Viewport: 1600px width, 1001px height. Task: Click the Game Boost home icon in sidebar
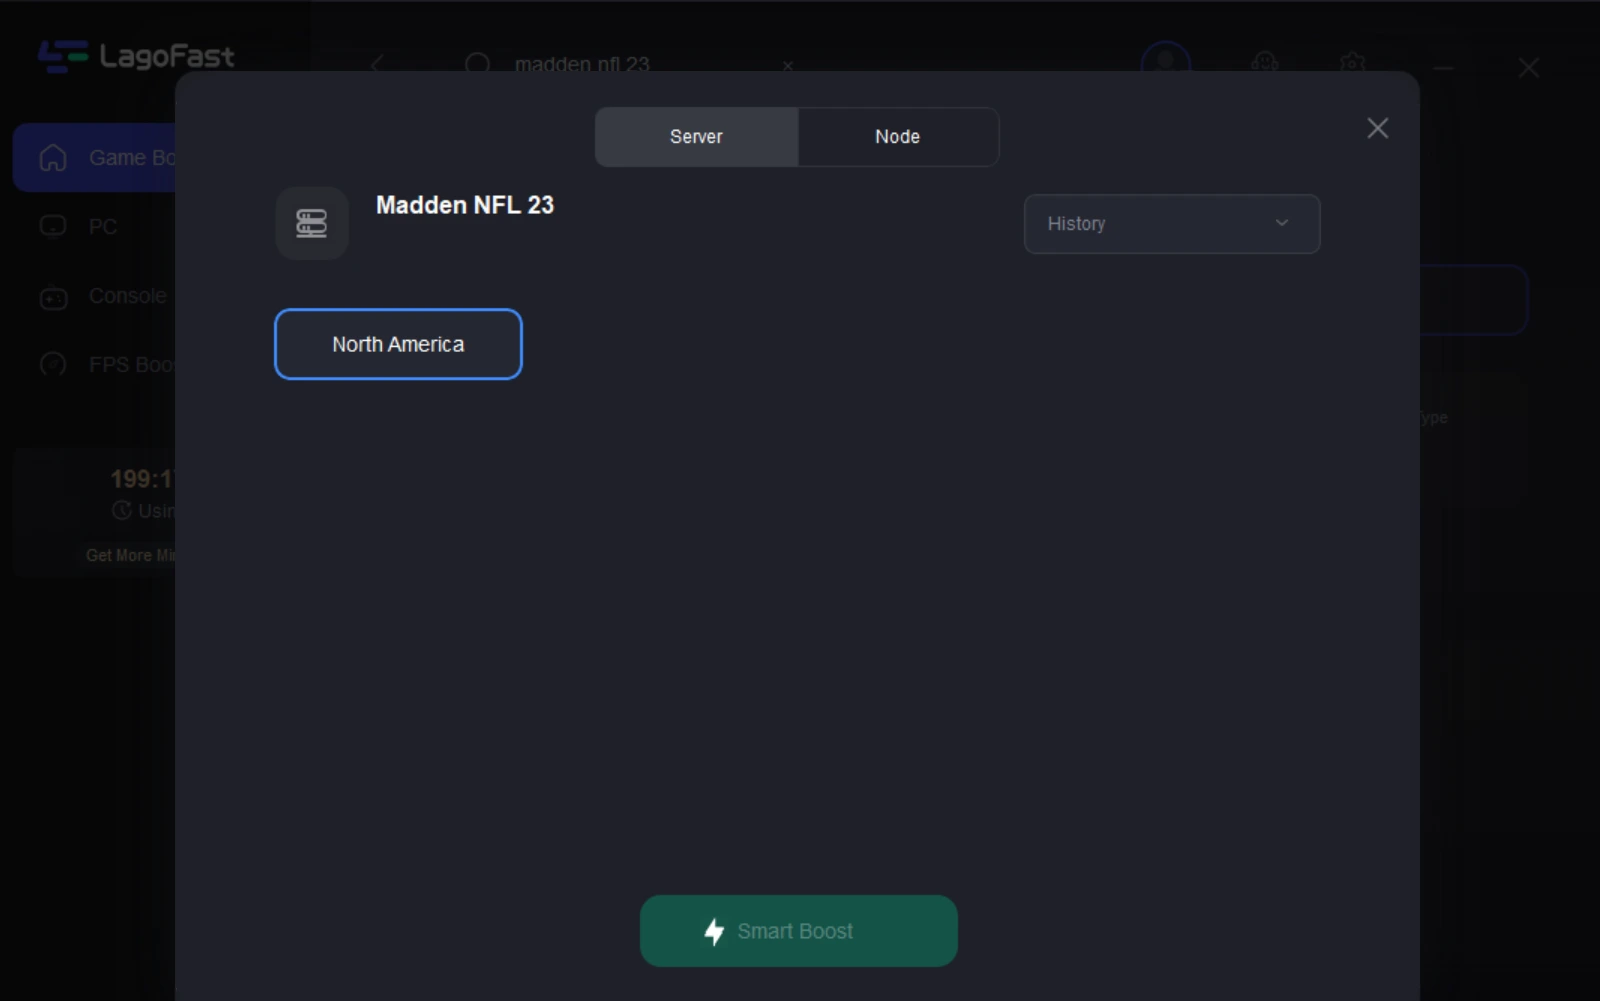point(53,158)
